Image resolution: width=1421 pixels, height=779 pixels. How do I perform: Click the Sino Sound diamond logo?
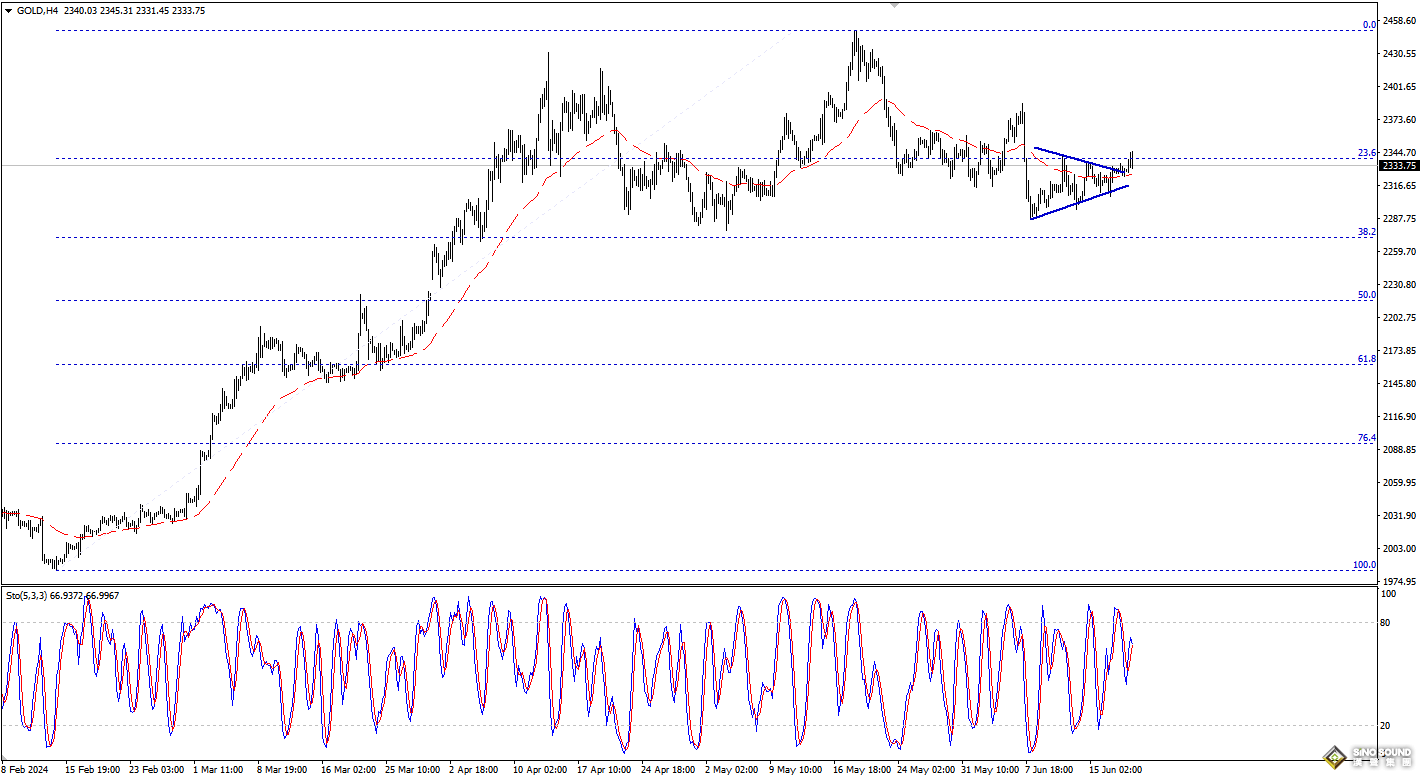(1332, 759)
